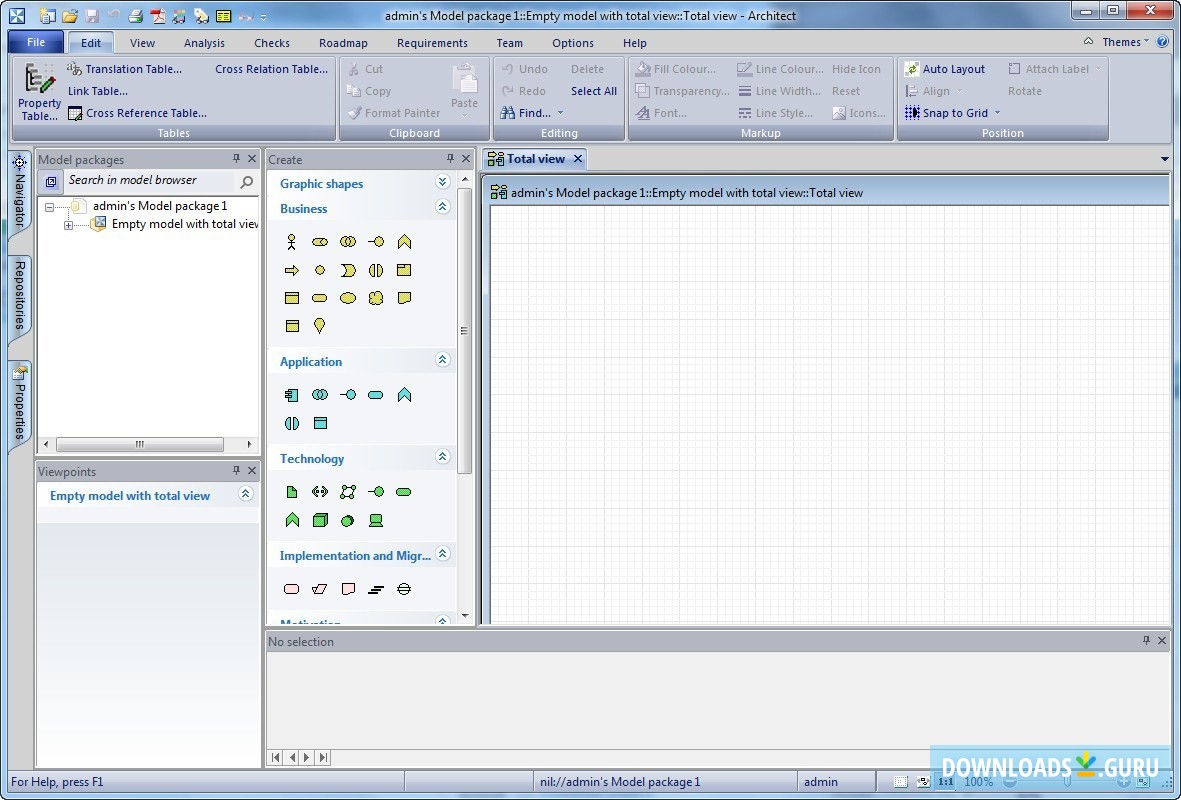Pin the Model packages panel
The image size is (1181, 800).
click(x=236, y=159)
